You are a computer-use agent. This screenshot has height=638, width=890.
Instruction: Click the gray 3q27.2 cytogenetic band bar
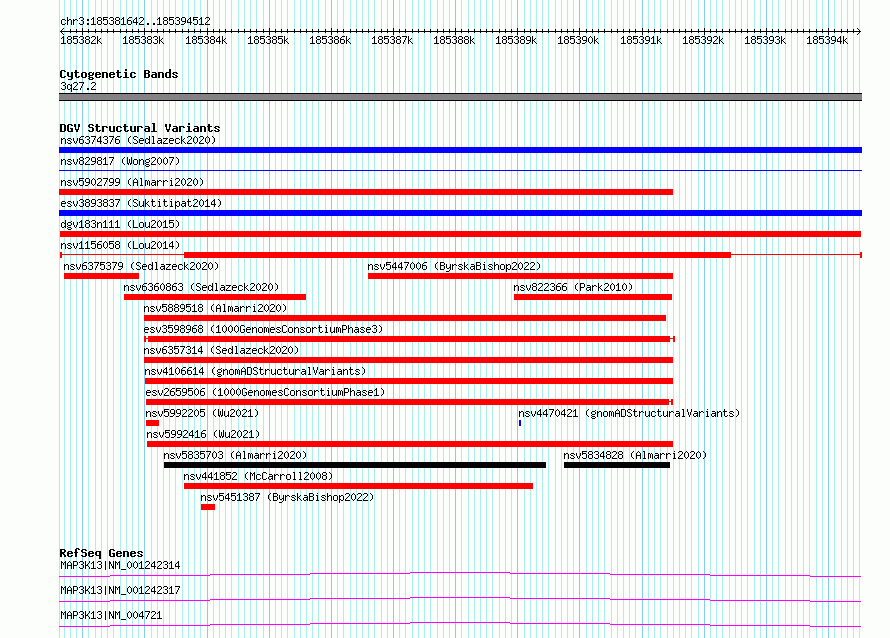[460, 97]
